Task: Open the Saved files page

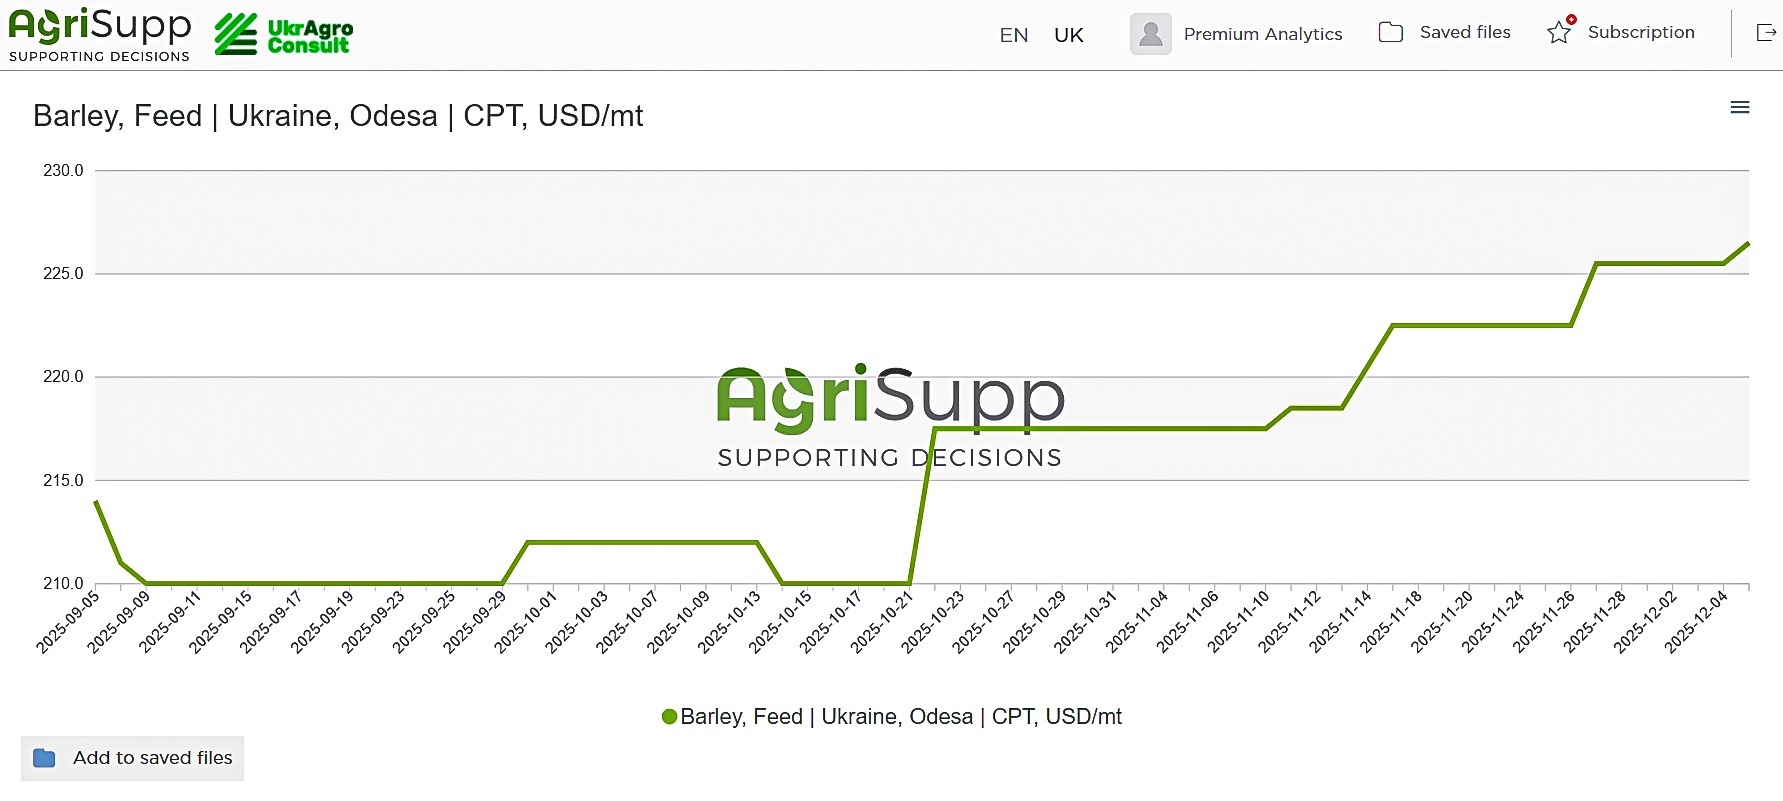Action: click(1464, 33)
